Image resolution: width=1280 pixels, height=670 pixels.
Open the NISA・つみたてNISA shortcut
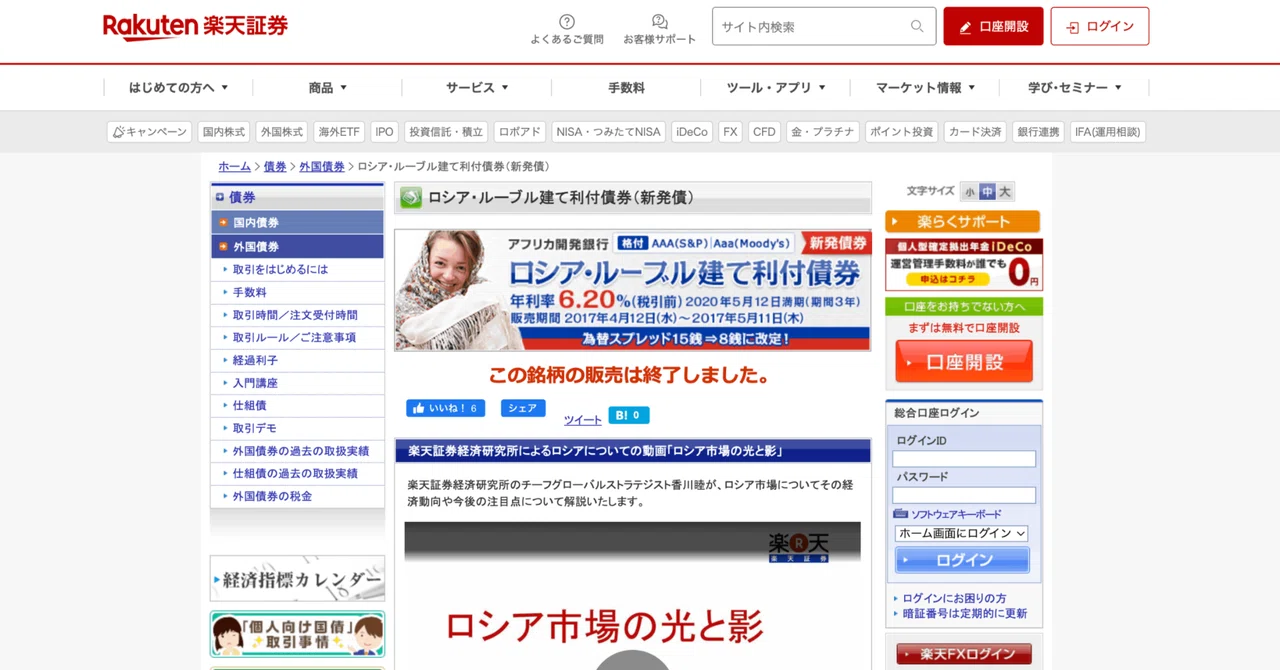point(609,132)
